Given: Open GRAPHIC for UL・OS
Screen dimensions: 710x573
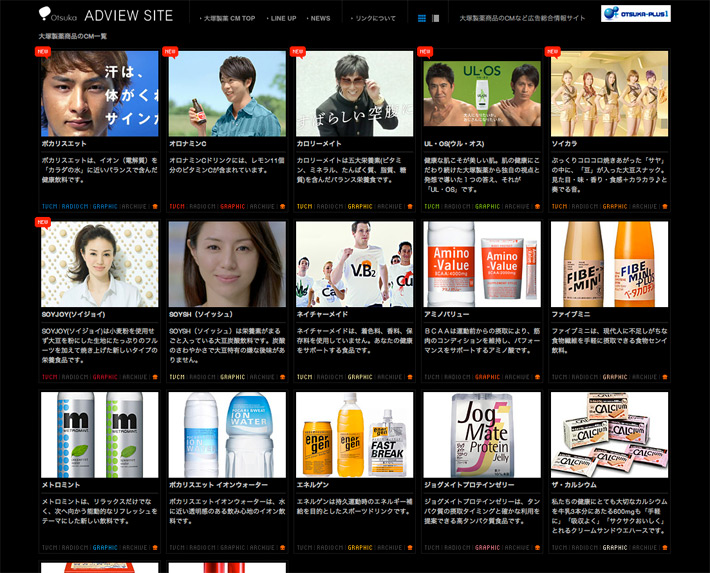Looking at the screenshot, I should coord(488,207).
